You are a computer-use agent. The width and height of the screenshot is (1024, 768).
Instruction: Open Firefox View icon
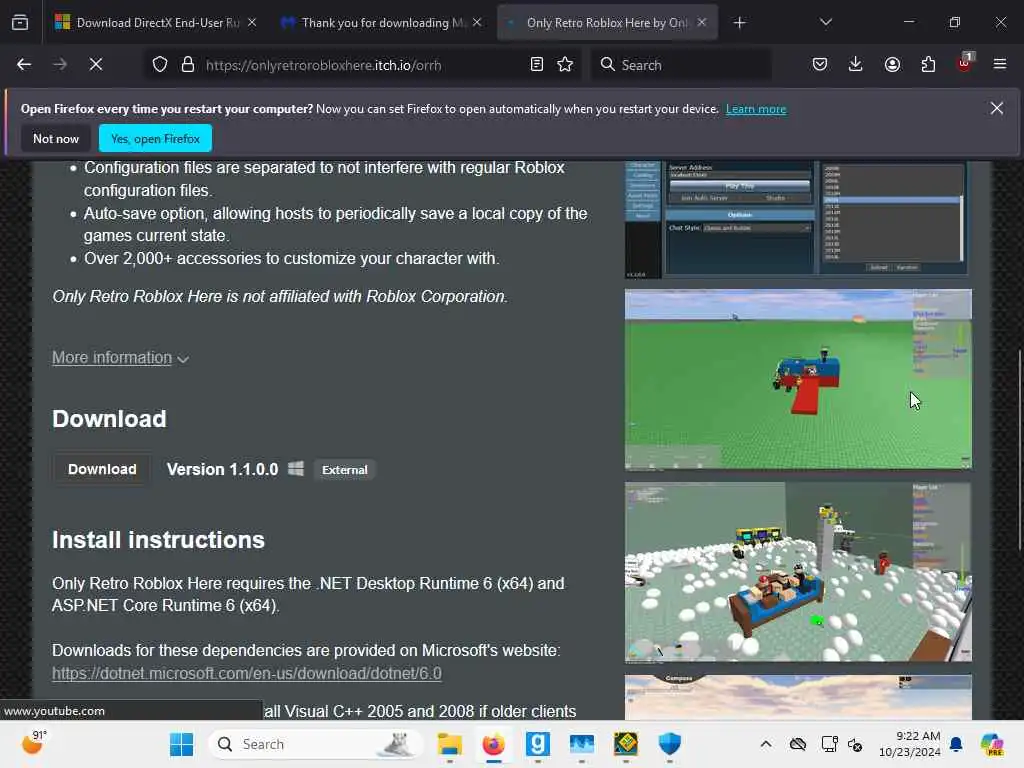coord(20,23)
